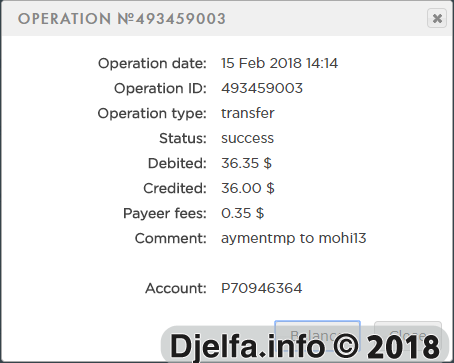Click the credited amount 36.00 $
Image resolution: width=454 pixels, height=363 pixels.
coord(248,188)
